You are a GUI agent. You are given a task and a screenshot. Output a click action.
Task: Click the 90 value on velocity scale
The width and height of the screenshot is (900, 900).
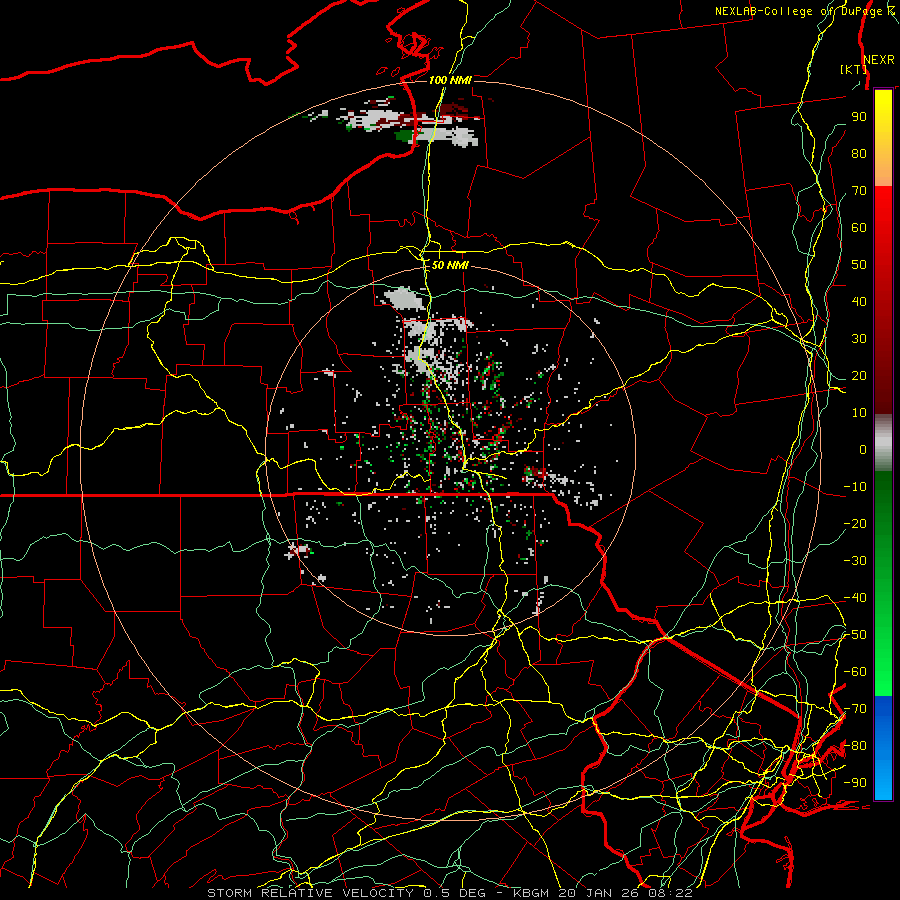[x=859, y=117]
